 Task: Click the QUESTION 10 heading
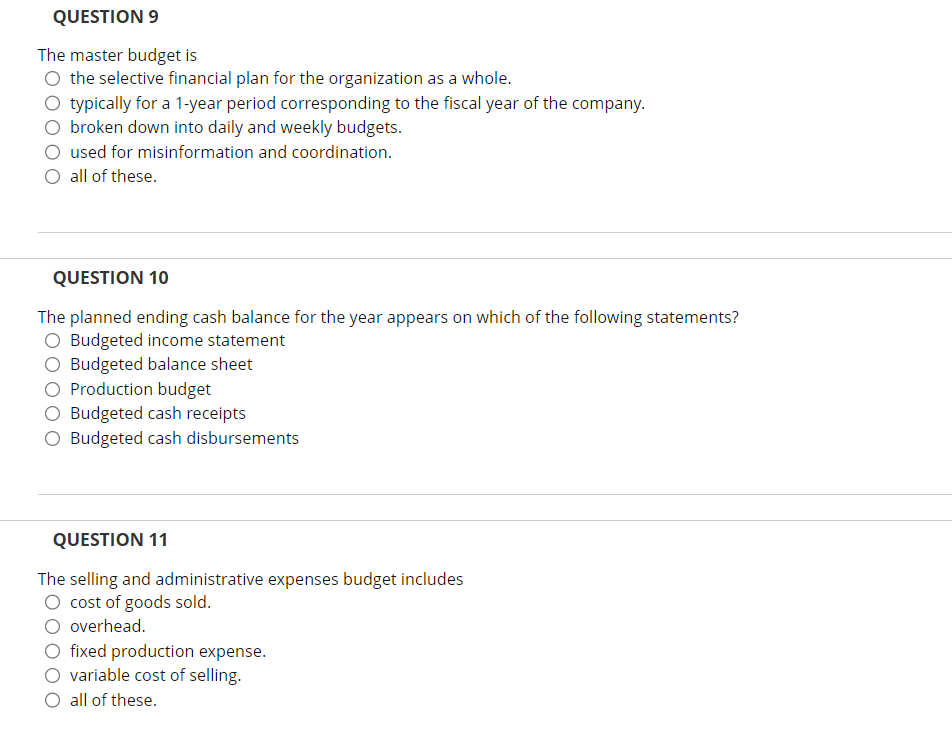[110, 277]
